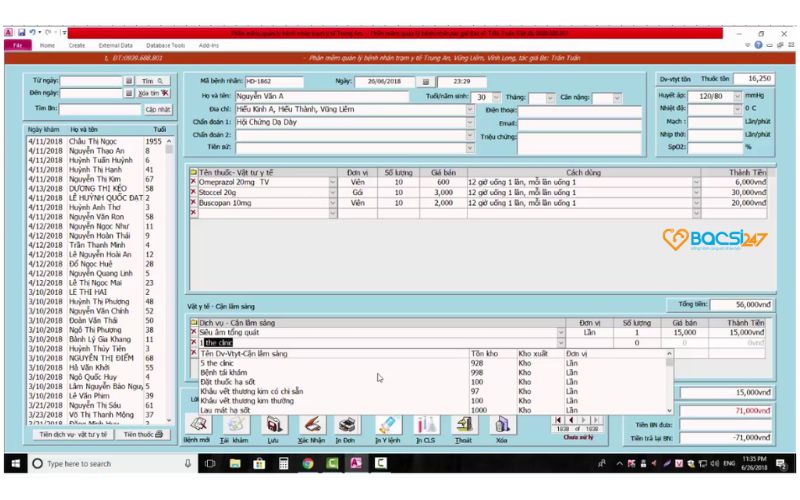Open the External Data ribbon tab
Screen dimensions: 800x500
(x=116, y=45)
